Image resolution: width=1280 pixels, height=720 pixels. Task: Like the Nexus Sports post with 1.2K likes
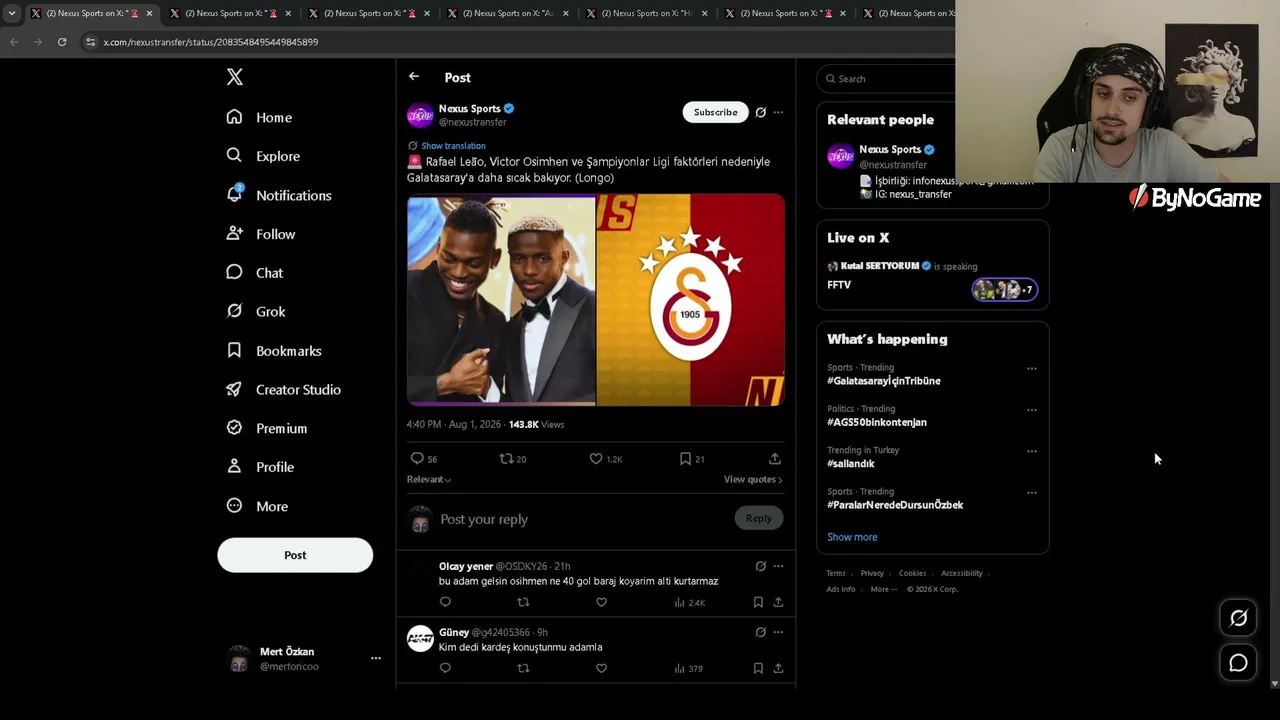click(x=596, y=459)
